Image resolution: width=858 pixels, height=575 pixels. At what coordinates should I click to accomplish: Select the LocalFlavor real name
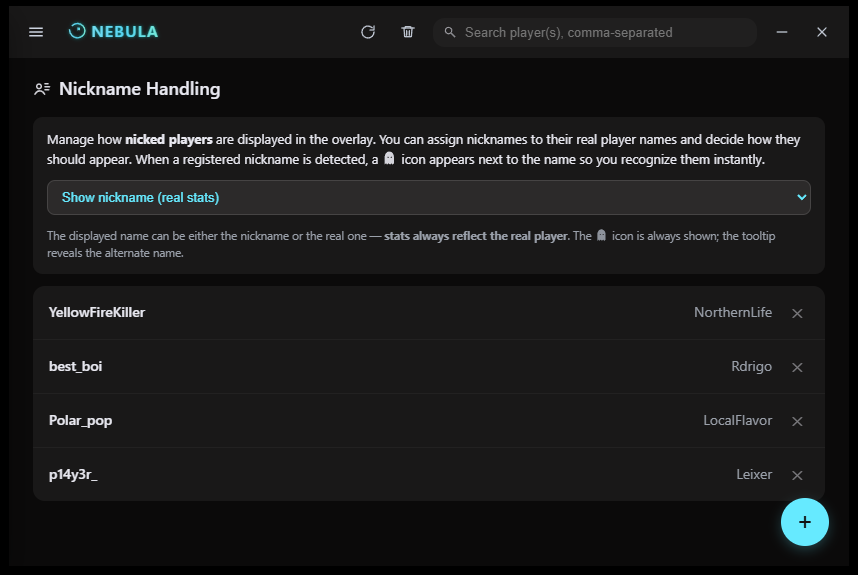[x=737, y=420]
